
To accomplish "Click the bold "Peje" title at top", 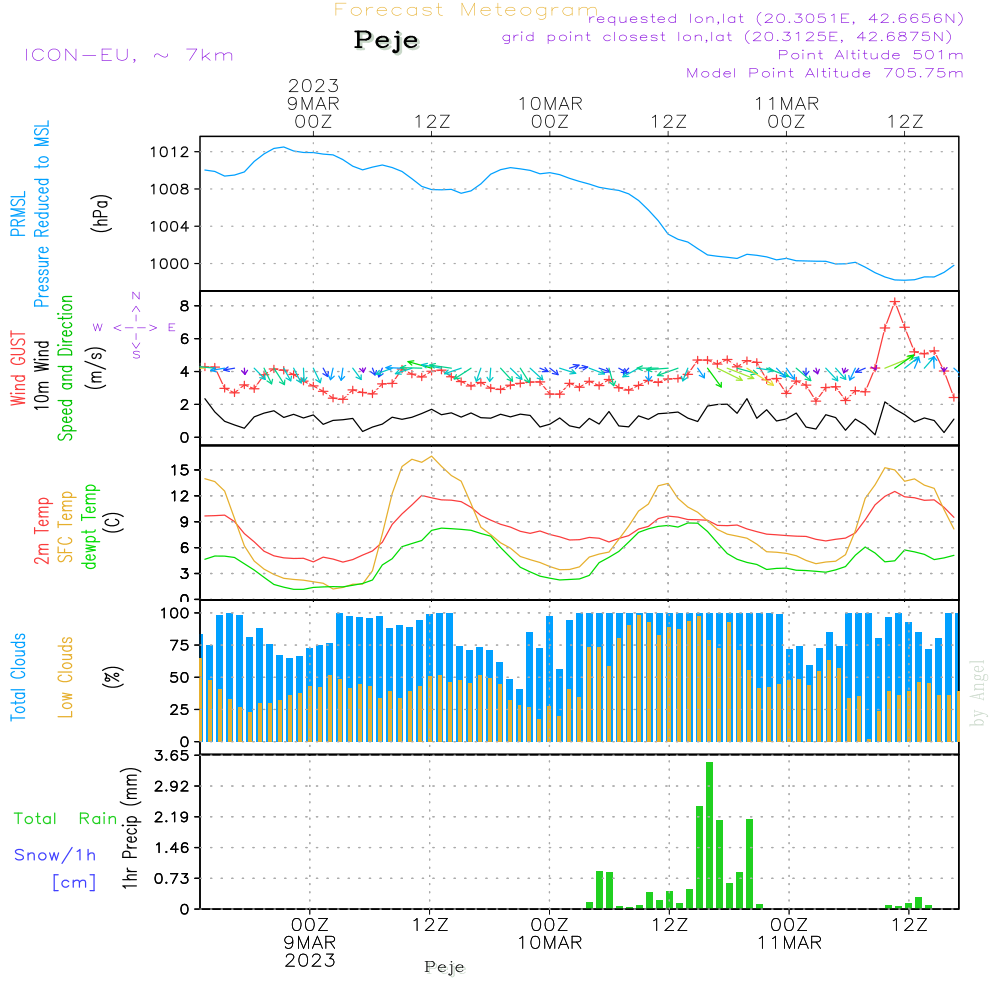I will click(386, 41).
